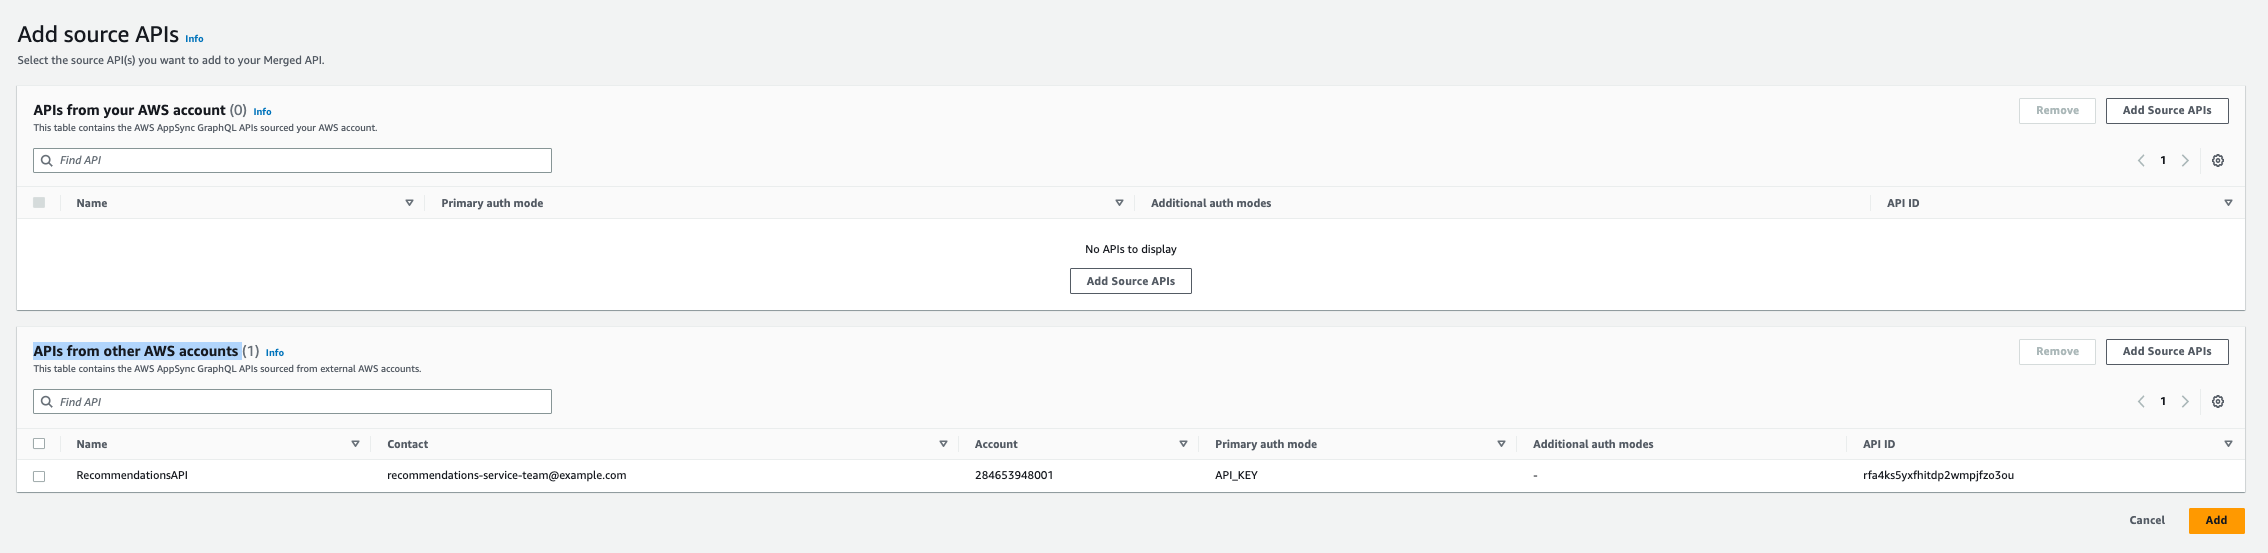Click account number 284653948001
The image size is (2268, 553).
(x=1014, y=476)
